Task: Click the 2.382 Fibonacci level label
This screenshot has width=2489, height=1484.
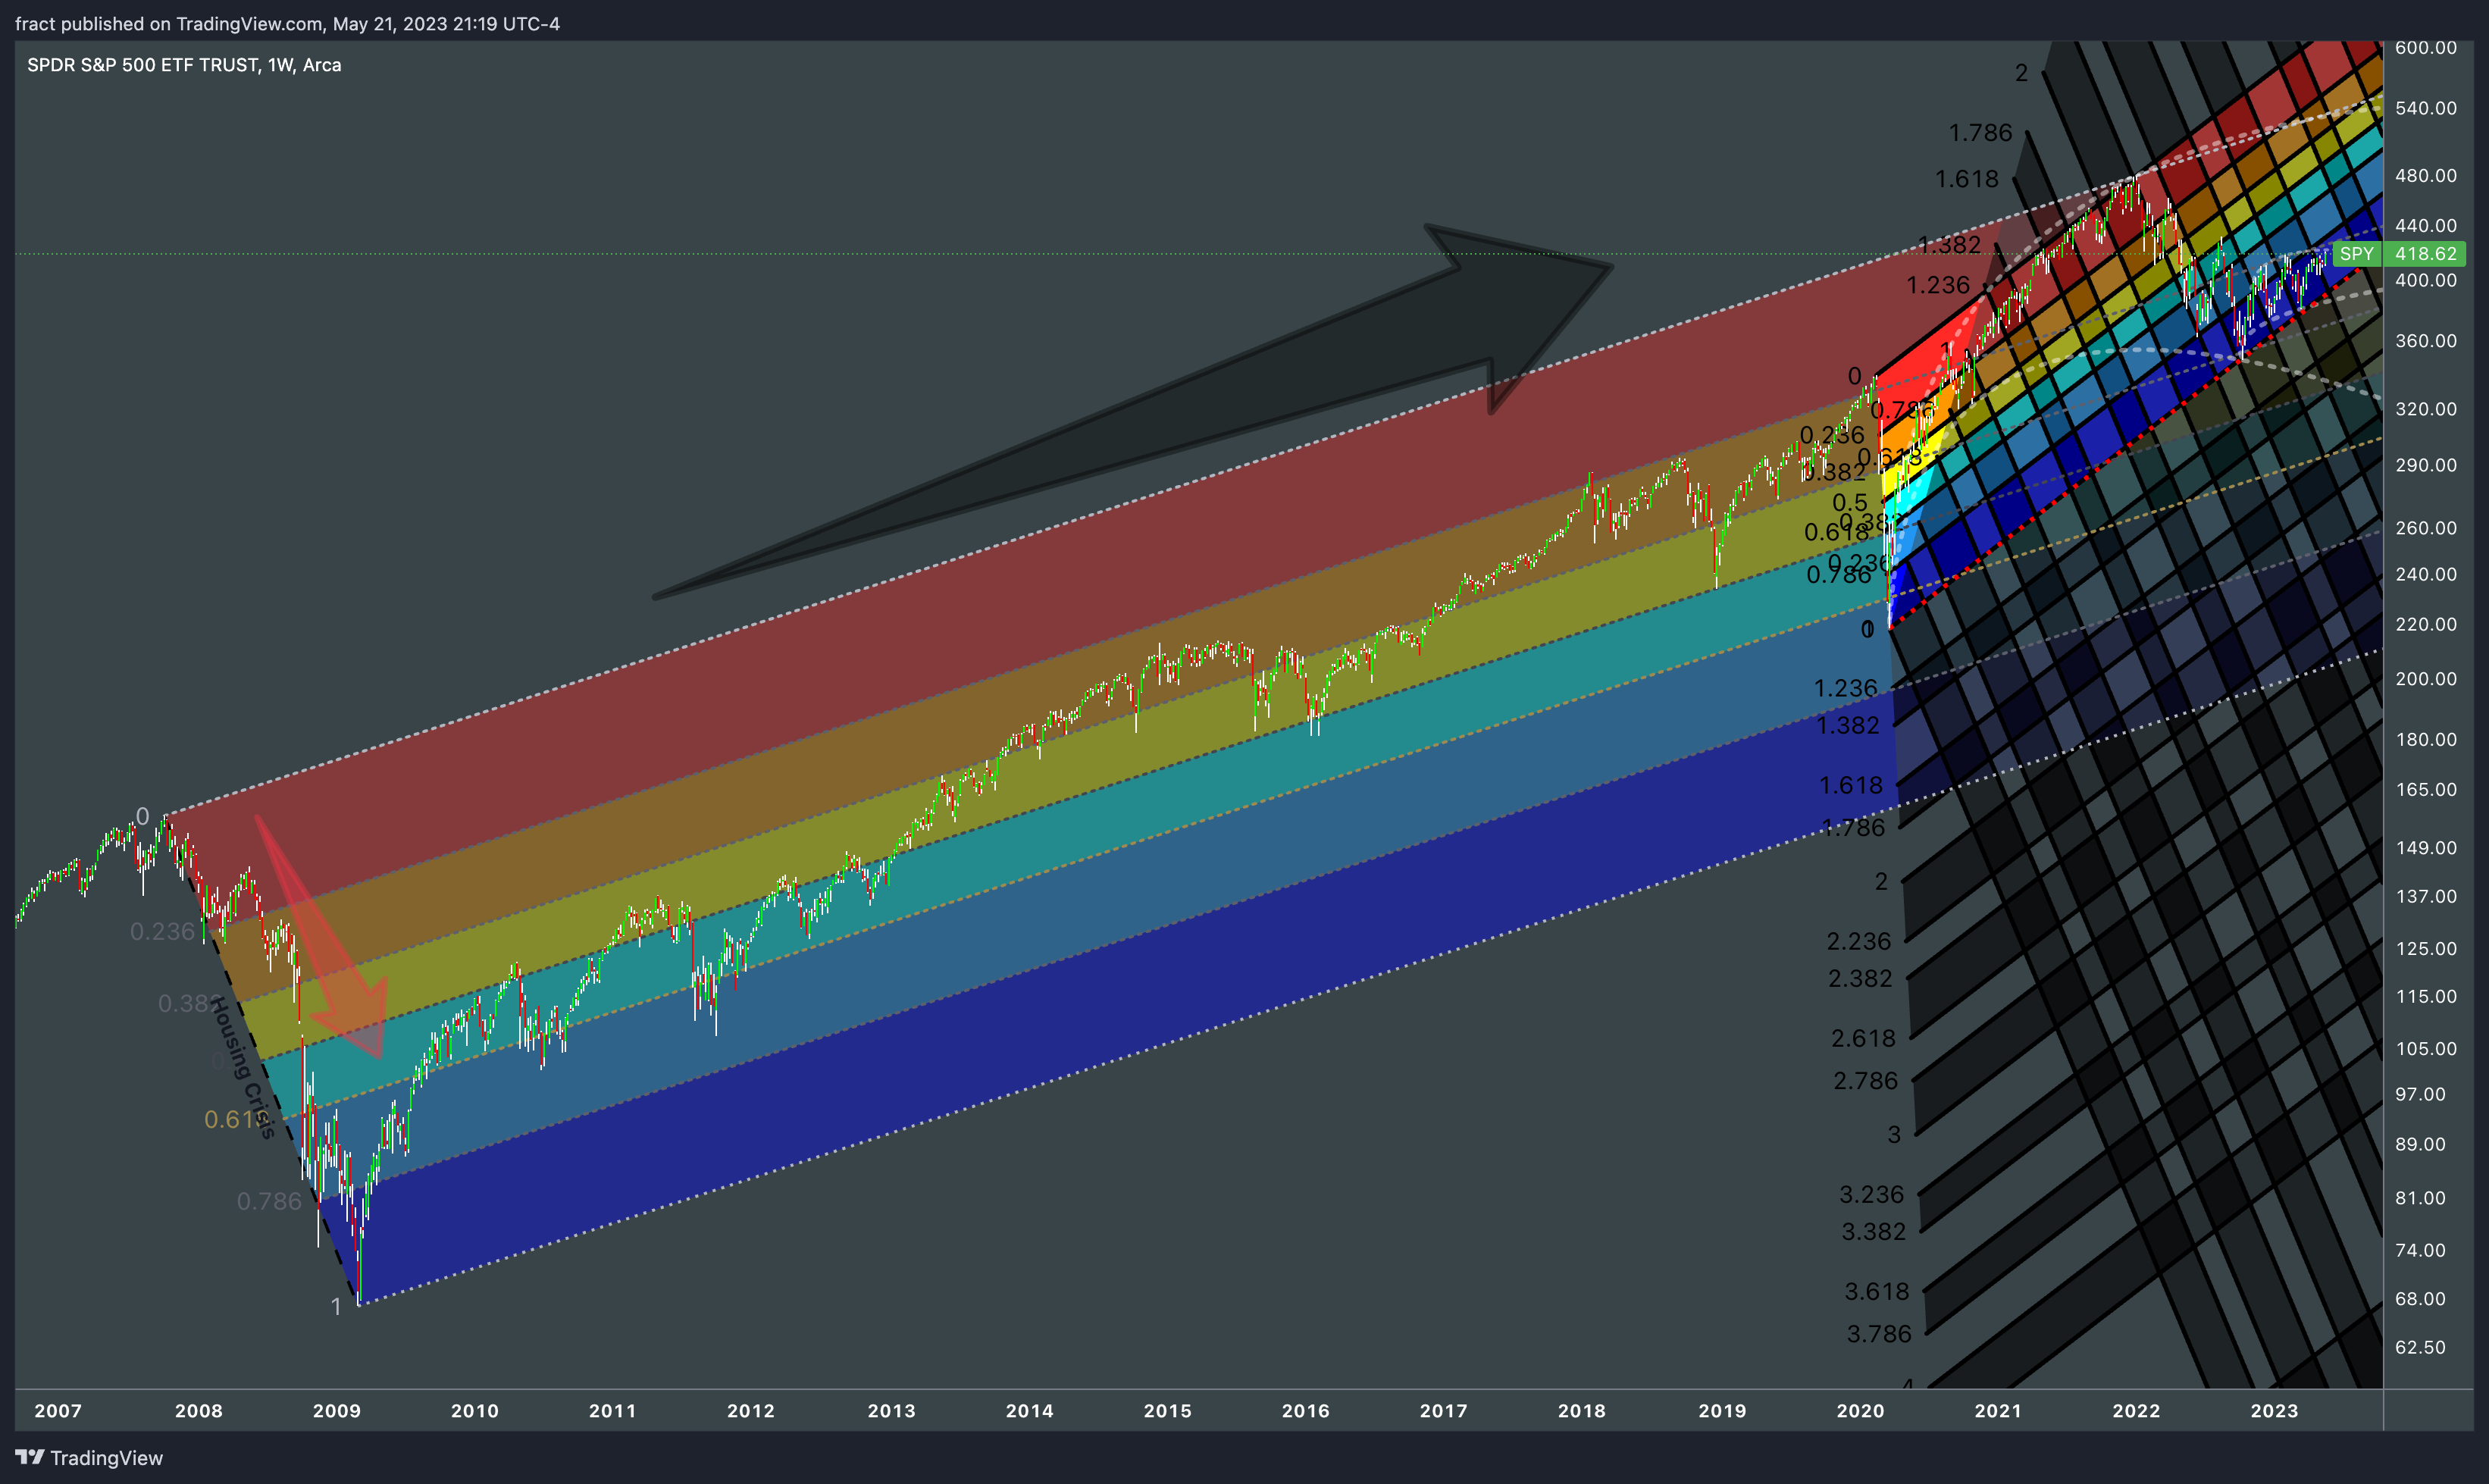Action: tap(1861, 979)
